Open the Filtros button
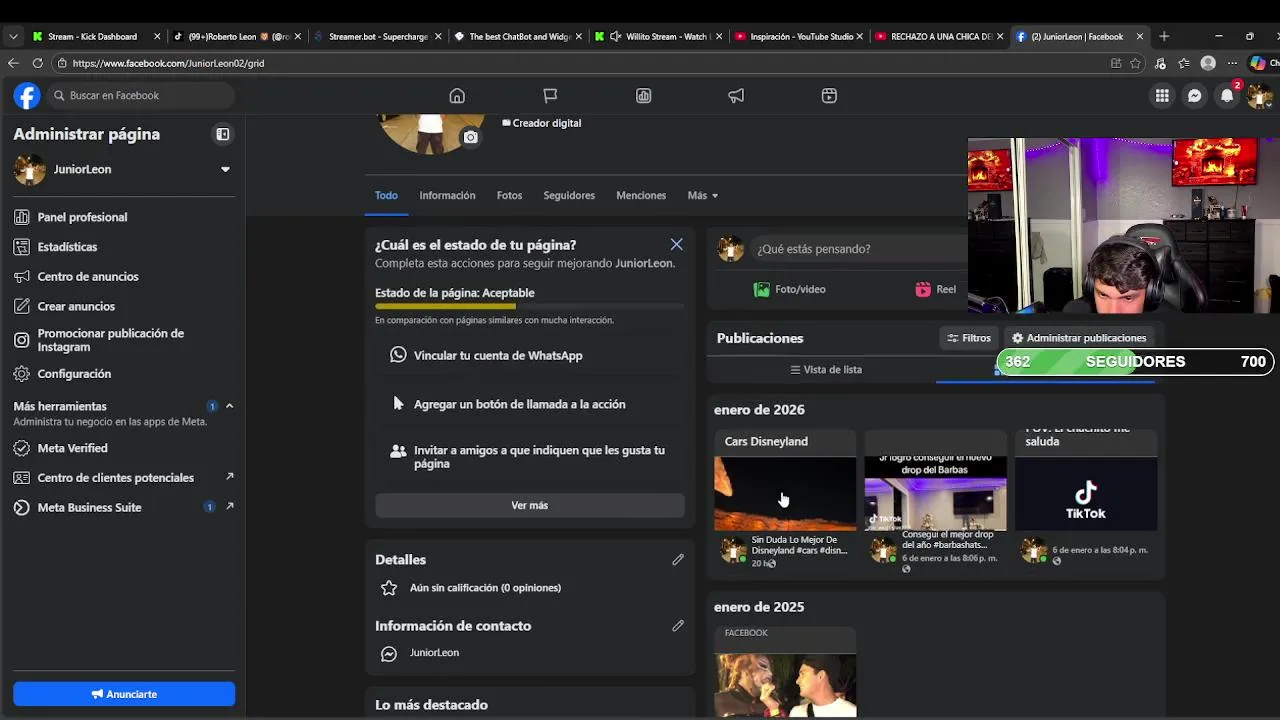The image size is (1280, 720). [x=969, y=338]
